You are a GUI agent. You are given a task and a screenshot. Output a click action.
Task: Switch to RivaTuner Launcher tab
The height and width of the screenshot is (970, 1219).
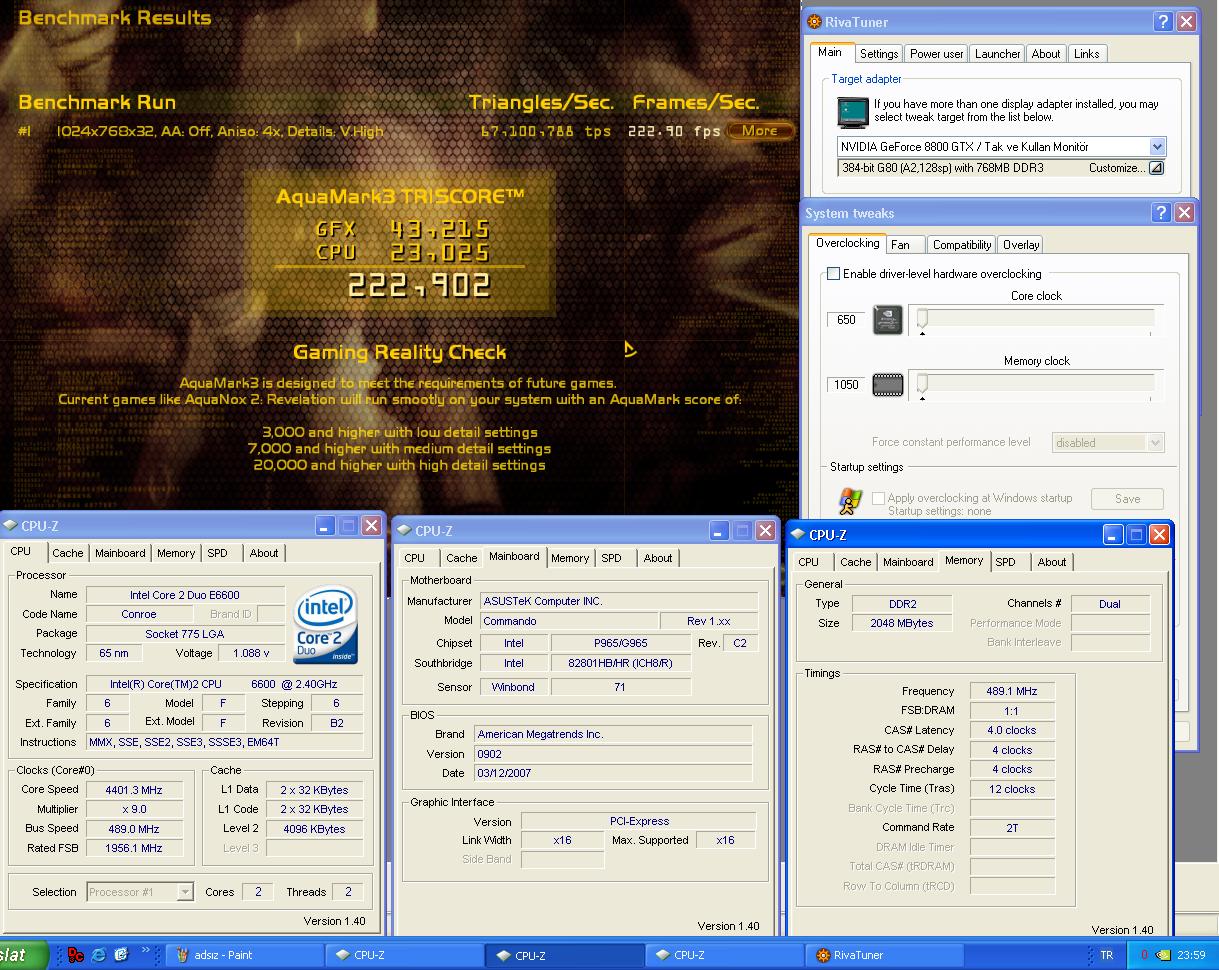tap(997, 54)
